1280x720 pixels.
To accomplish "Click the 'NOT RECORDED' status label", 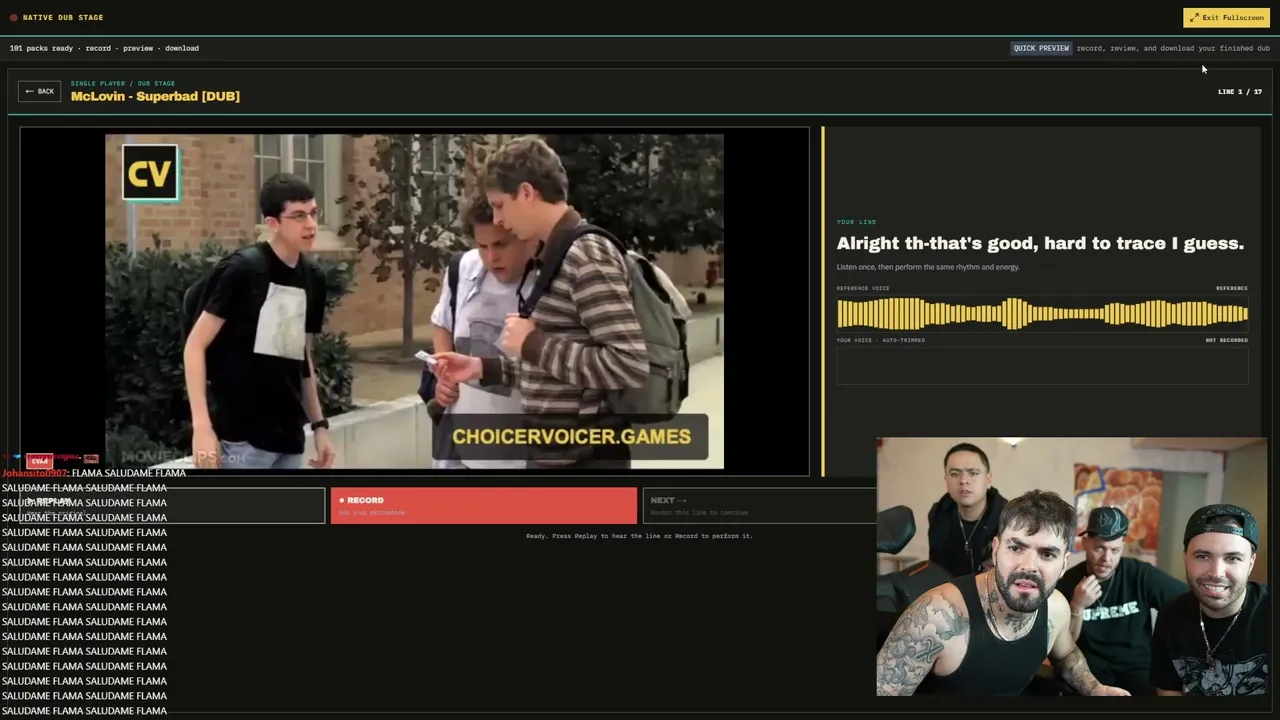I will point(1227,340).
